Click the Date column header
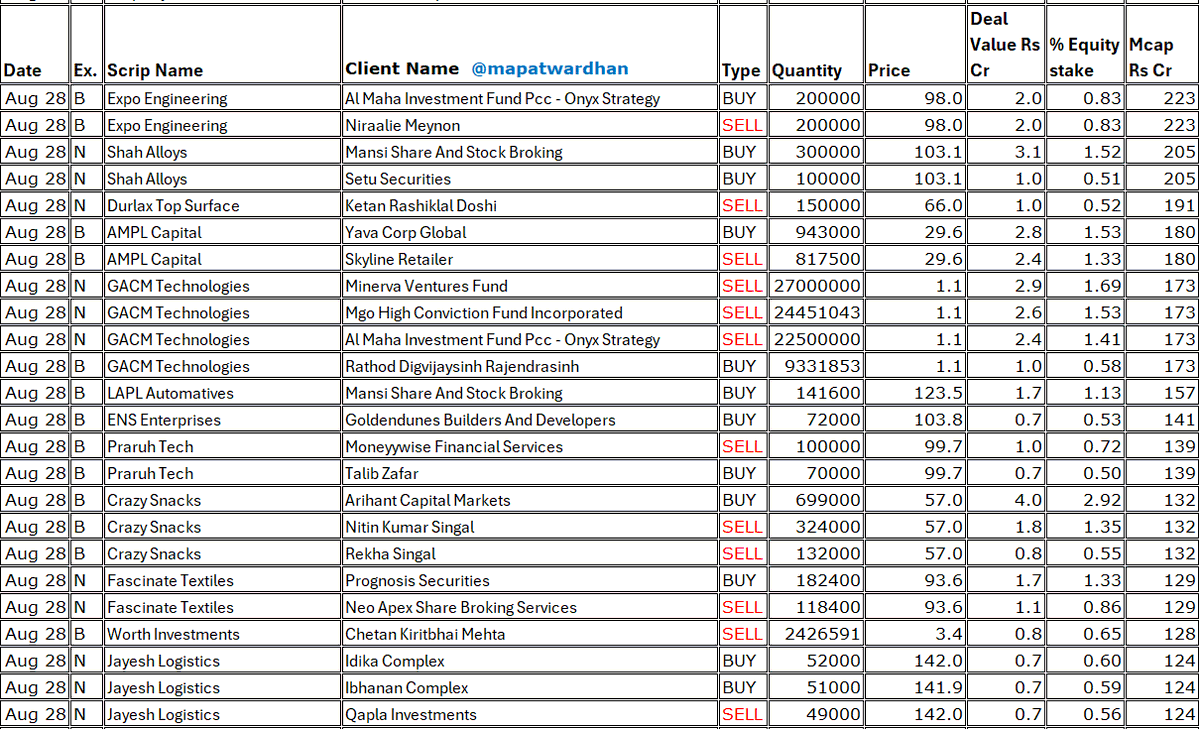 click(x=36, y=45)
